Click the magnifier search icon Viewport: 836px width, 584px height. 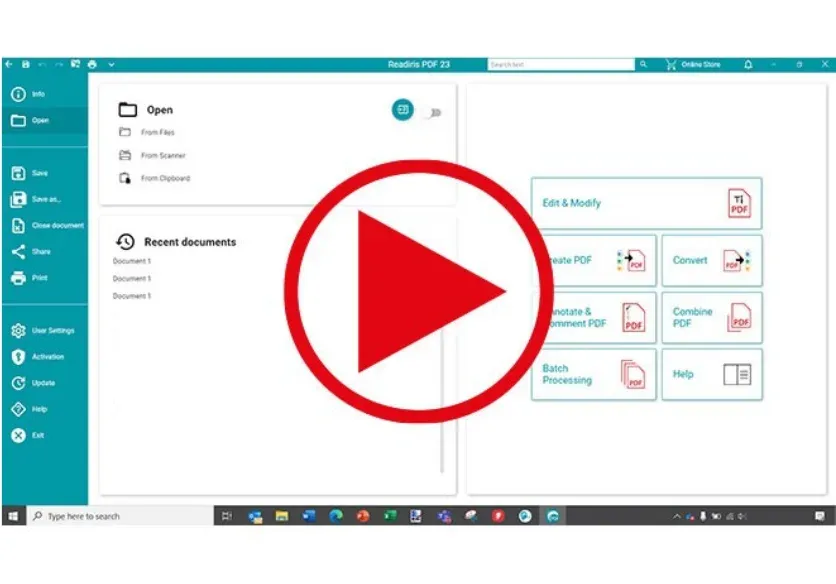(x=644, y=65)
